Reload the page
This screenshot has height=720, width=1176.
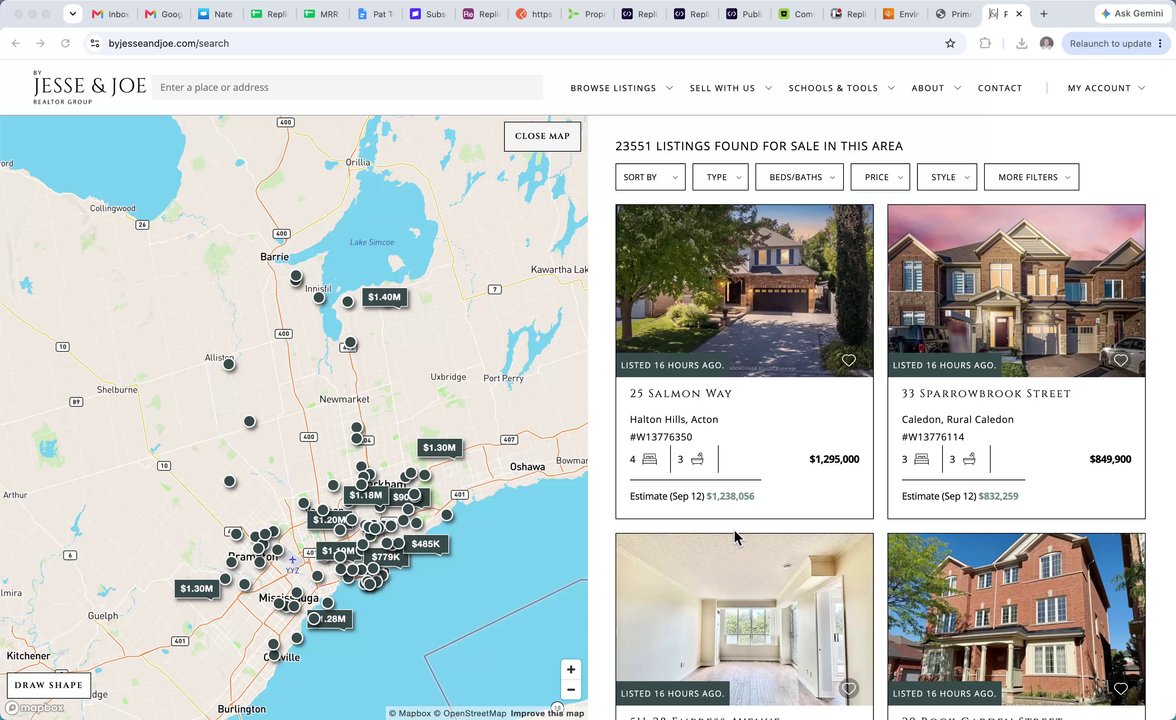click(65, 44)
